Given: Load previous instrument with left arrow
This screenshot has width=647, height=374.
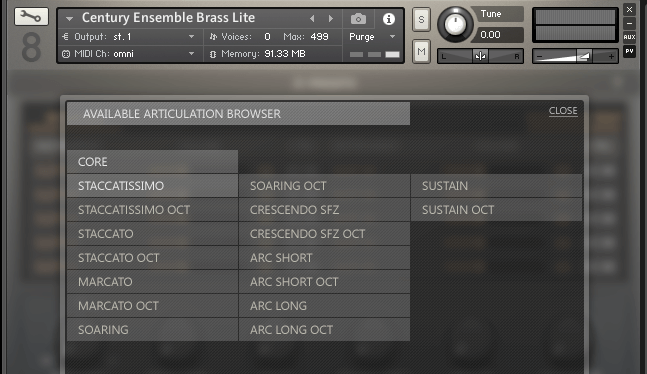Looking at the screenshot, I should pos(312,19).
